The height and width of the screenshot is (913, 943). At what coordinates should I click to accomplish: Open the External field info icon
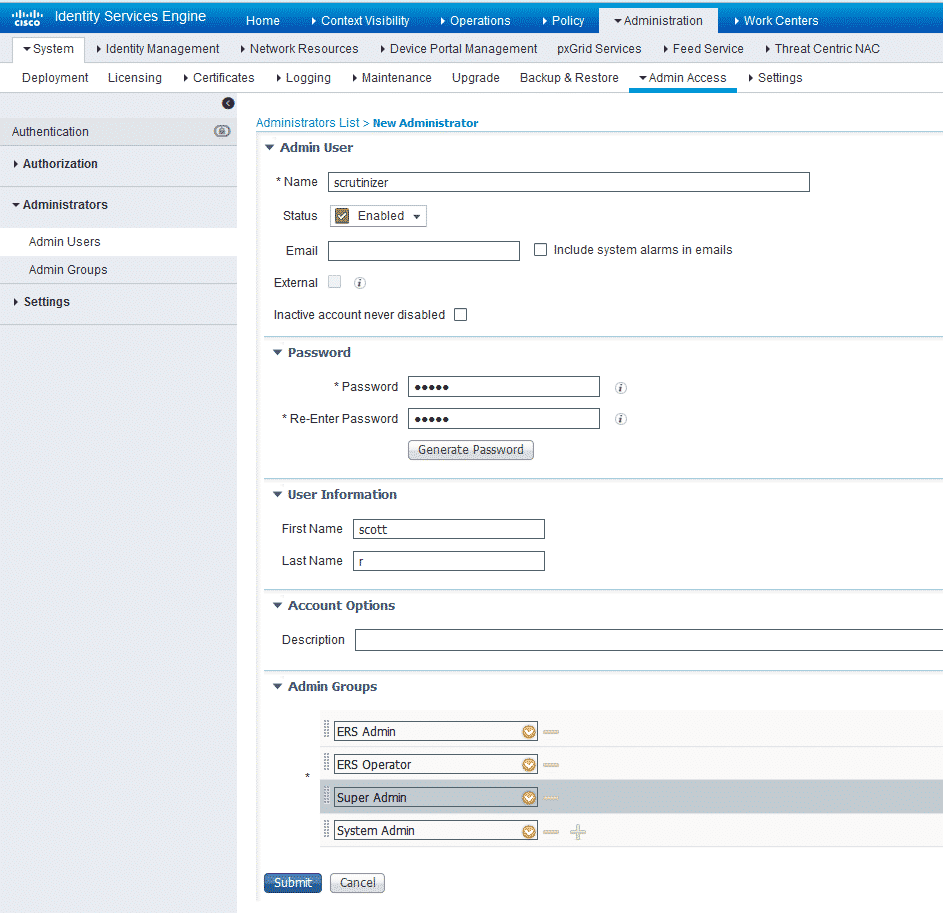coord(360,283)
